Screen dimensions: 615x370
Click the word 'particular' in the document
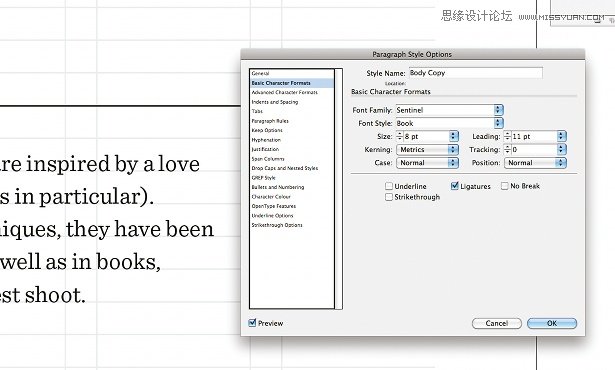pos(89,197)
